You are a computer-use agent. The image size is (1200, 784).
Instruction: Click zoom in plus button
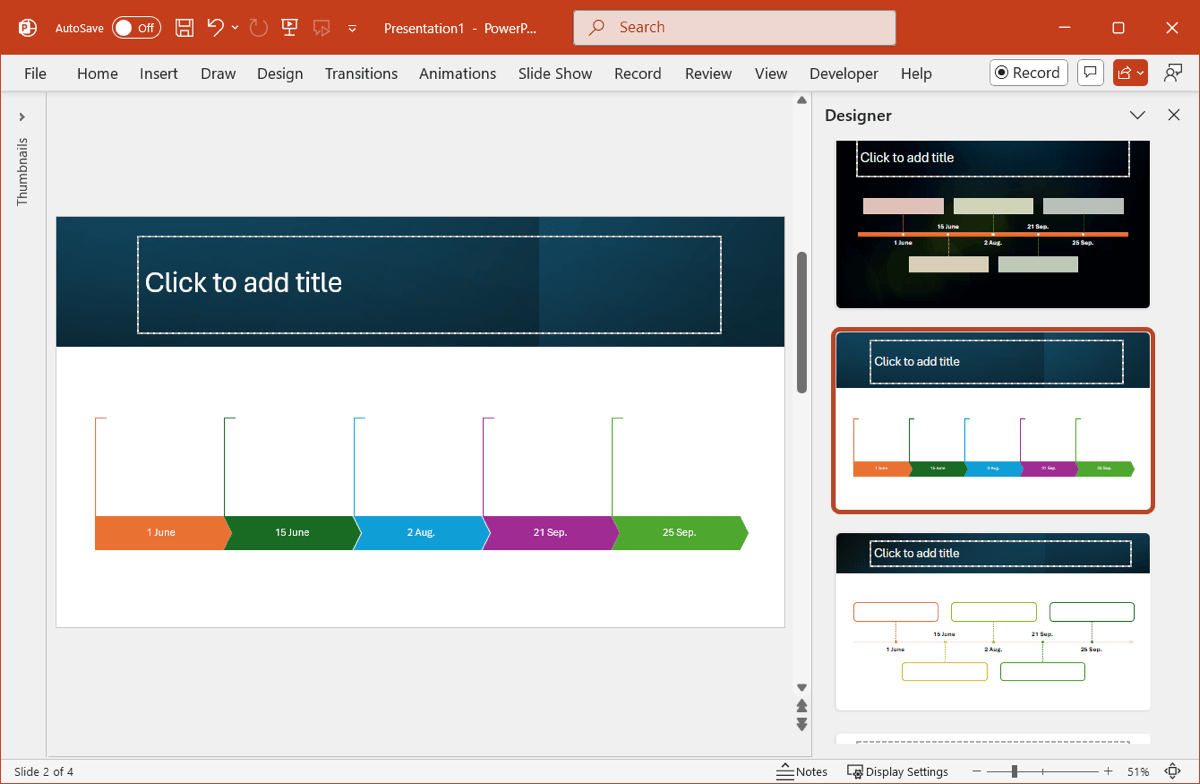point(1108,771)
